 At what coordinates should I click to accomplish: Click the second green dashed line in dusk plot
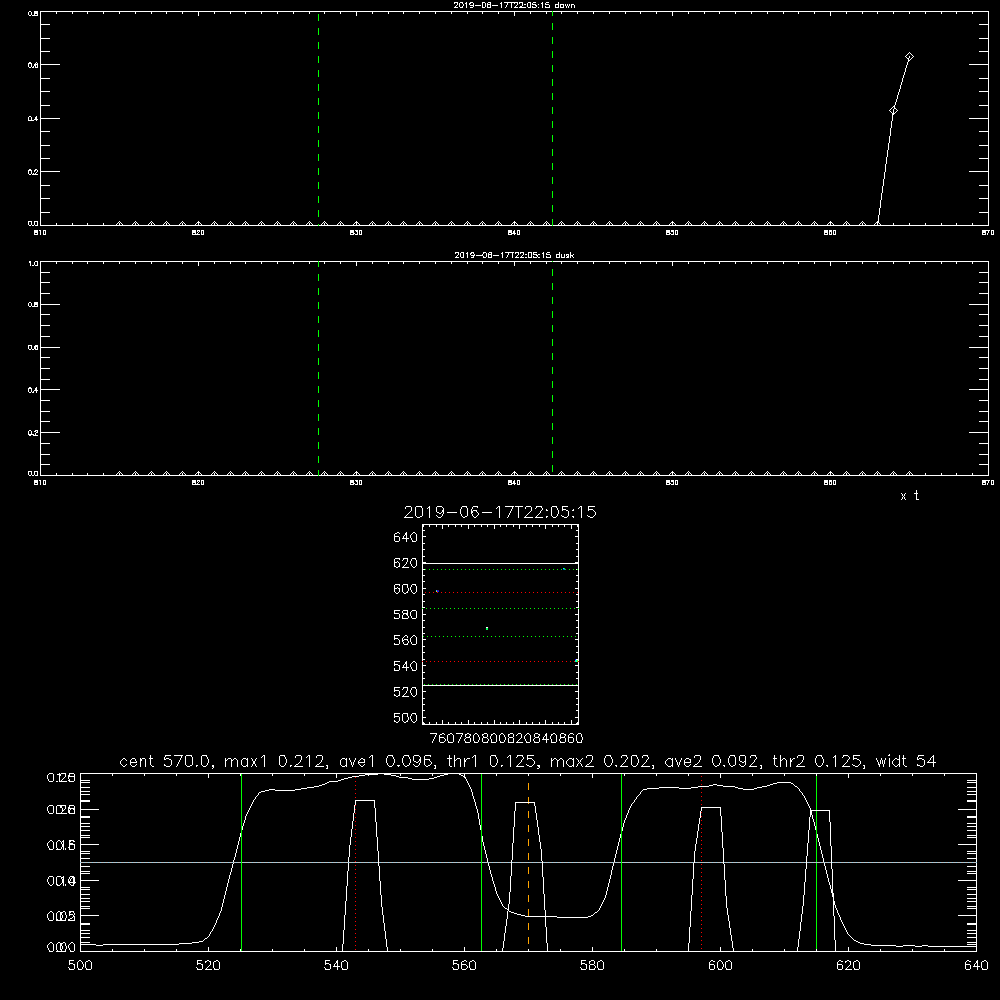(552, 369)
